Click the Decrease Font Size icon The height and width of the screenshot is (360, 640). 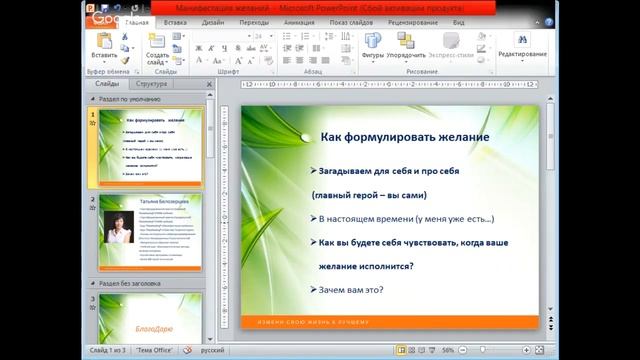(x=251, y=61)
